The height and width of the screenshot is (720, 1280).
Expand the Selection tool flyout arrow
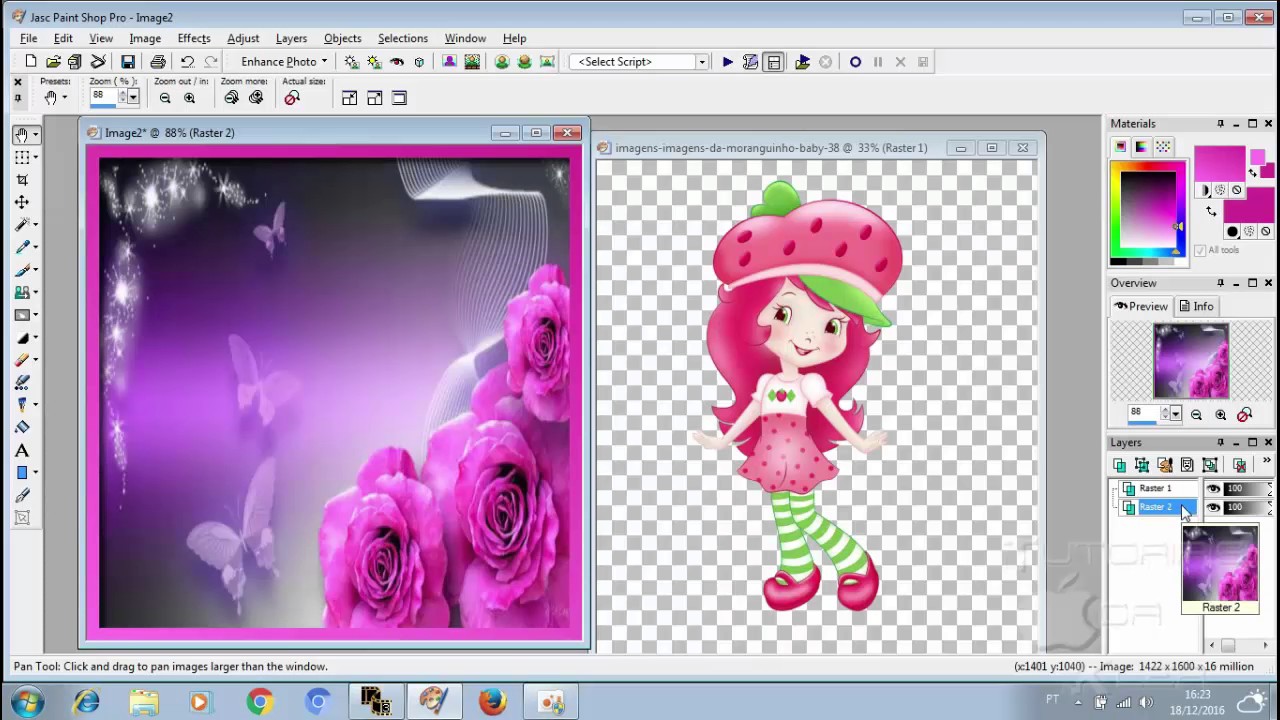pos(36,157)
